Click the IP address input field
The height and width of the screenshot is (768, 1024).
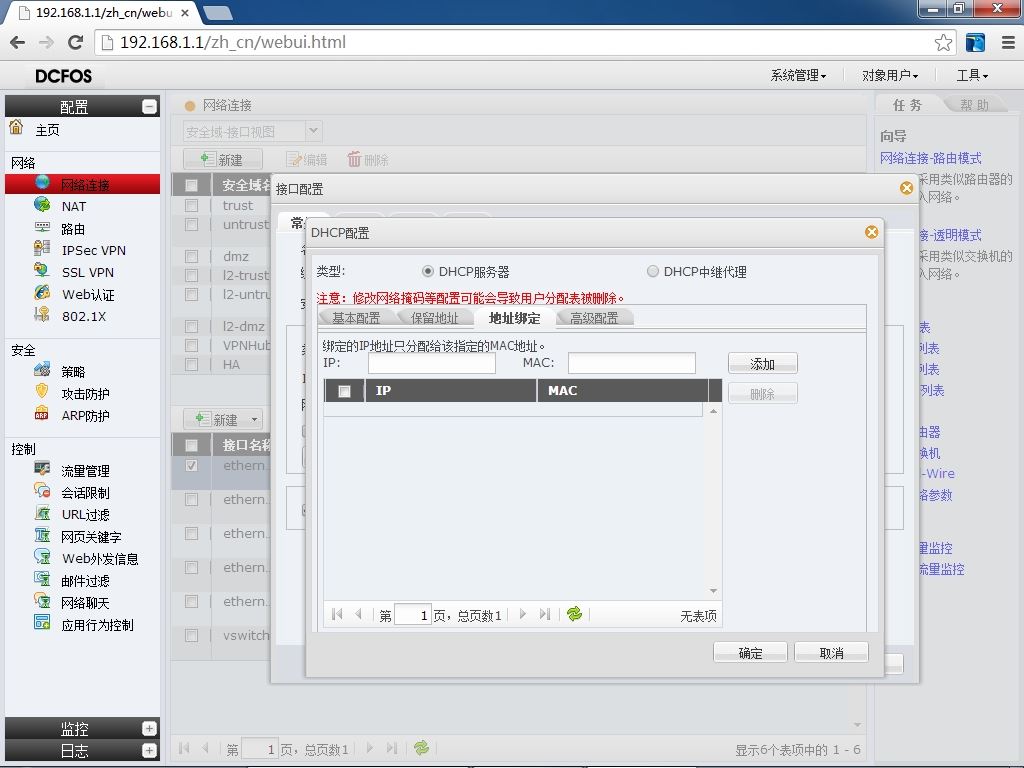click(432, 363)
